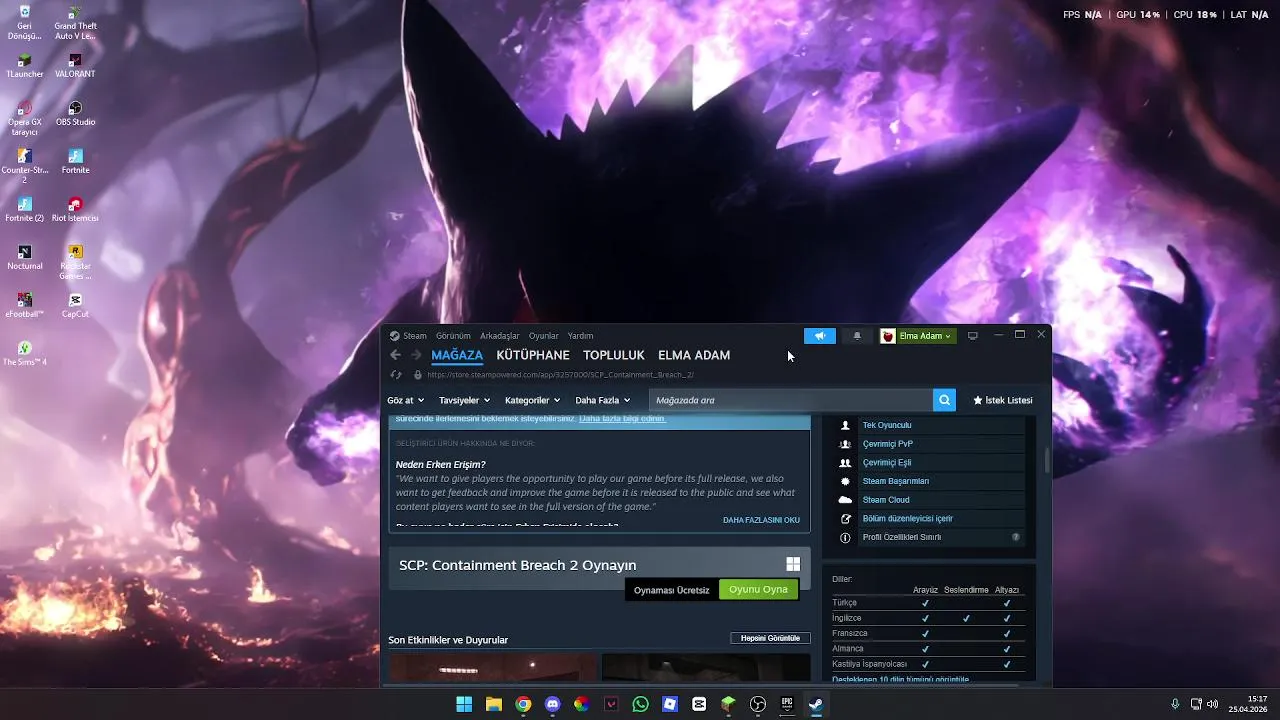The width and height of the screenshot is (1280, 720).
Task: Click the Steam Cloud icon
Action: pos(845,500)
